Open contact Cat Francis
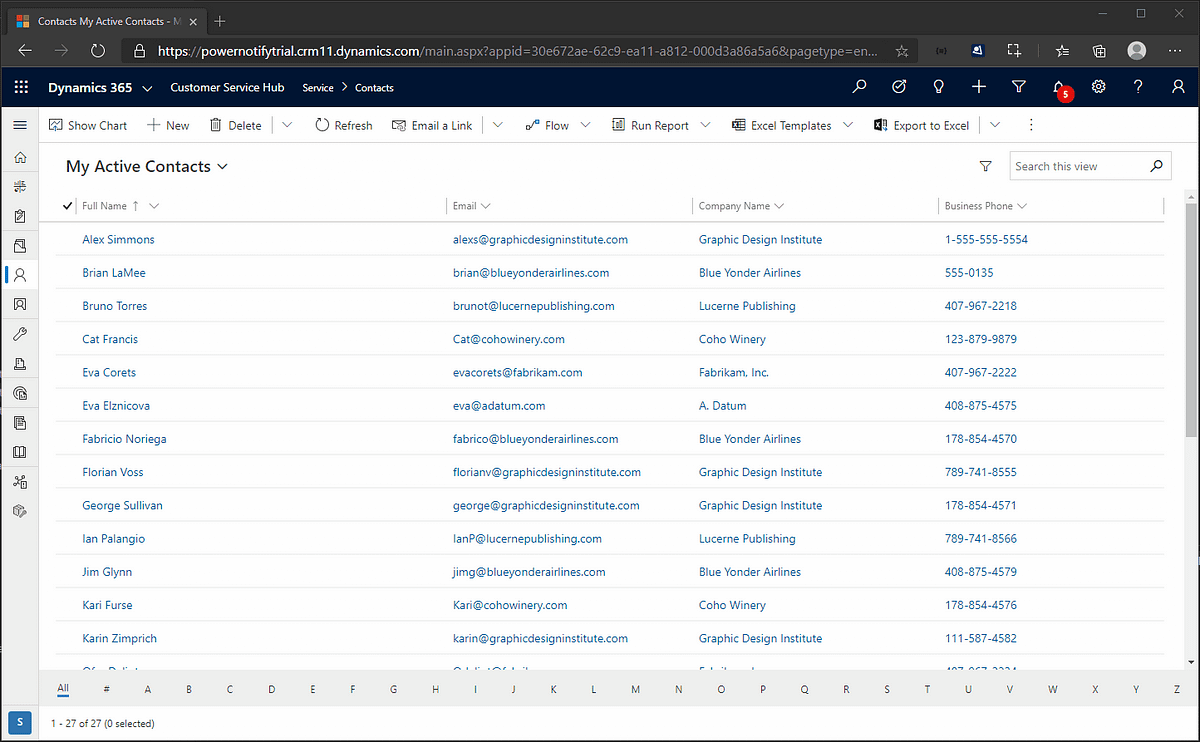1200x742 pixels. [x=110, y=339]
